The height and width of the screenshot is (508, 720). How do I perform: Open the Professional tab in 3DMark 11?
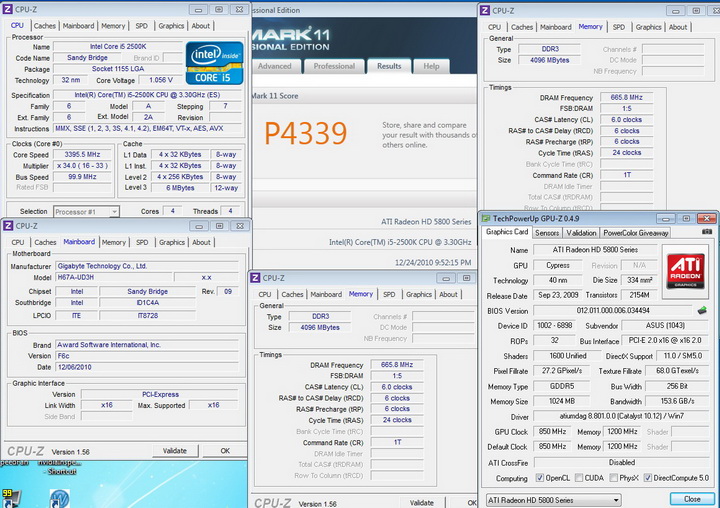(x=334, y=66)
